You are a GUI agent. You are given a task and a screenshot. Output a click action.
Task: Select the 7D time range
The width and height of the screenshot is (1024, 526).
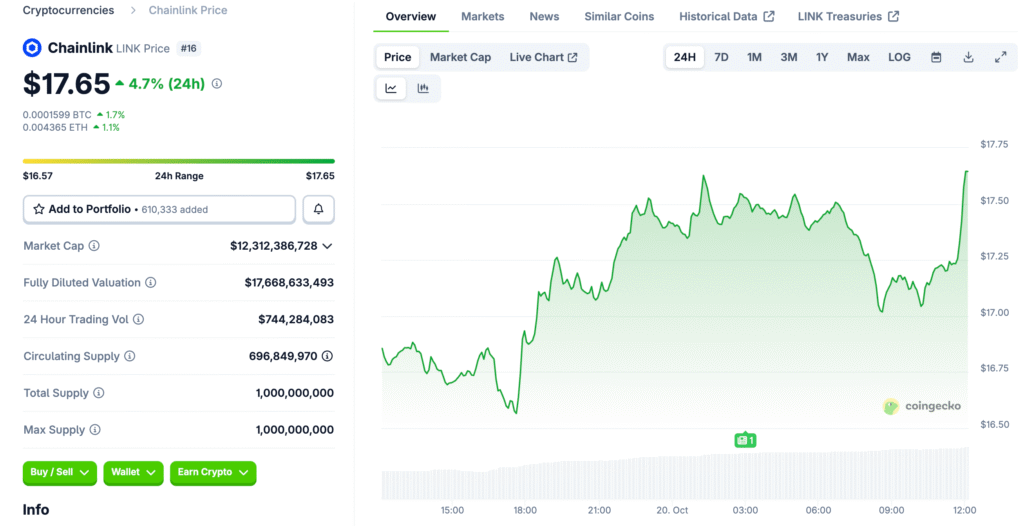721,57
